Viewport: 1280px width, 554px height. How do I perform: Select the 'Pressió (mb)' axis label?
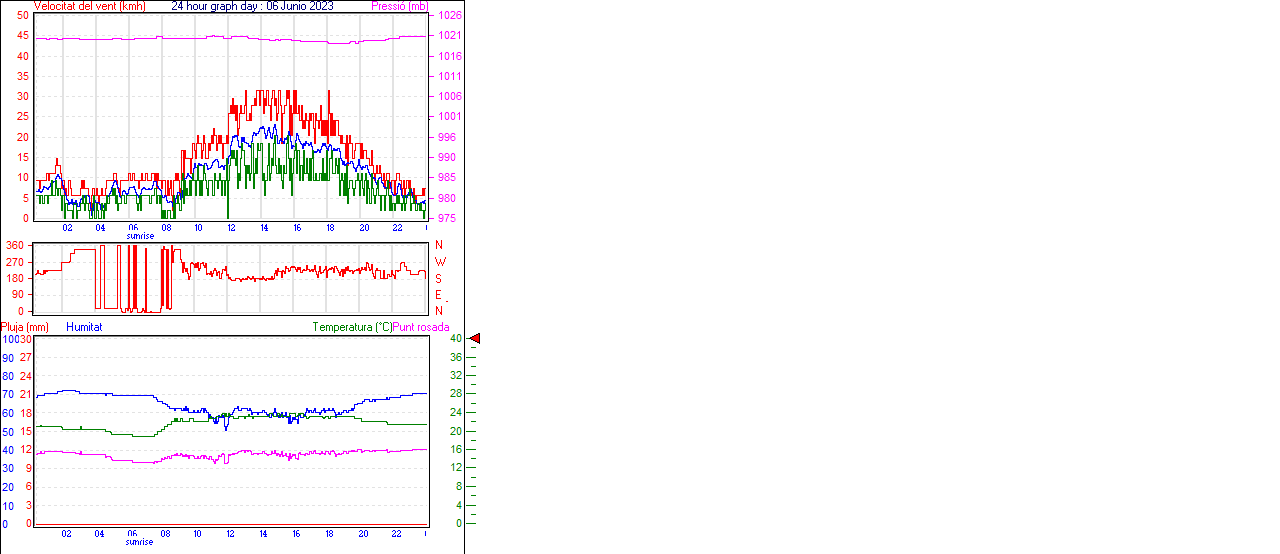click(x=399, y=6)
